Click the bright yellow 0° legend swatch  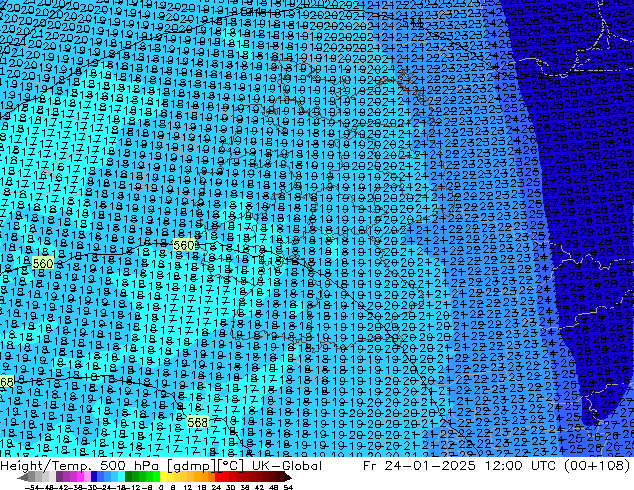point(163,477)
